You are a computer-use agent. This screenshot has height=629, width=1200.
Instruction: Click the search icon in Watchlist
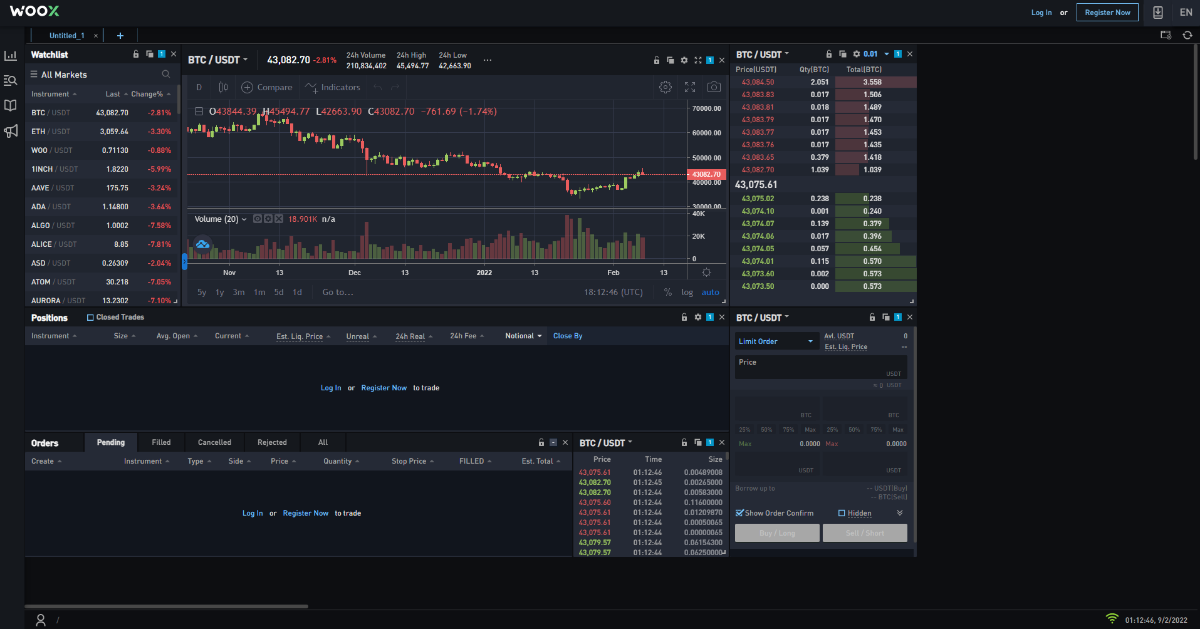click(166, 74)
